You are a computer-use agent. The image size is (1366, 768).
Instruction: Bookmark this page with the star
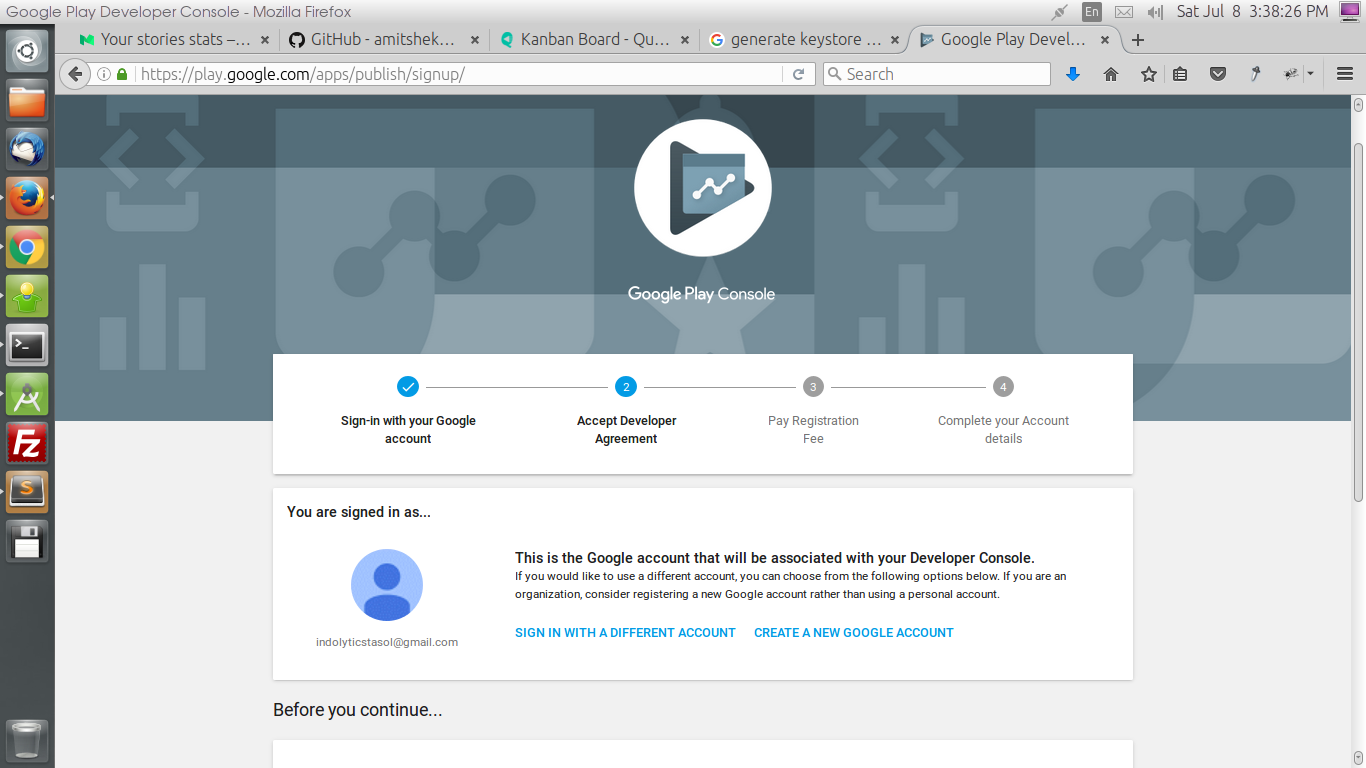(1149, 74)
